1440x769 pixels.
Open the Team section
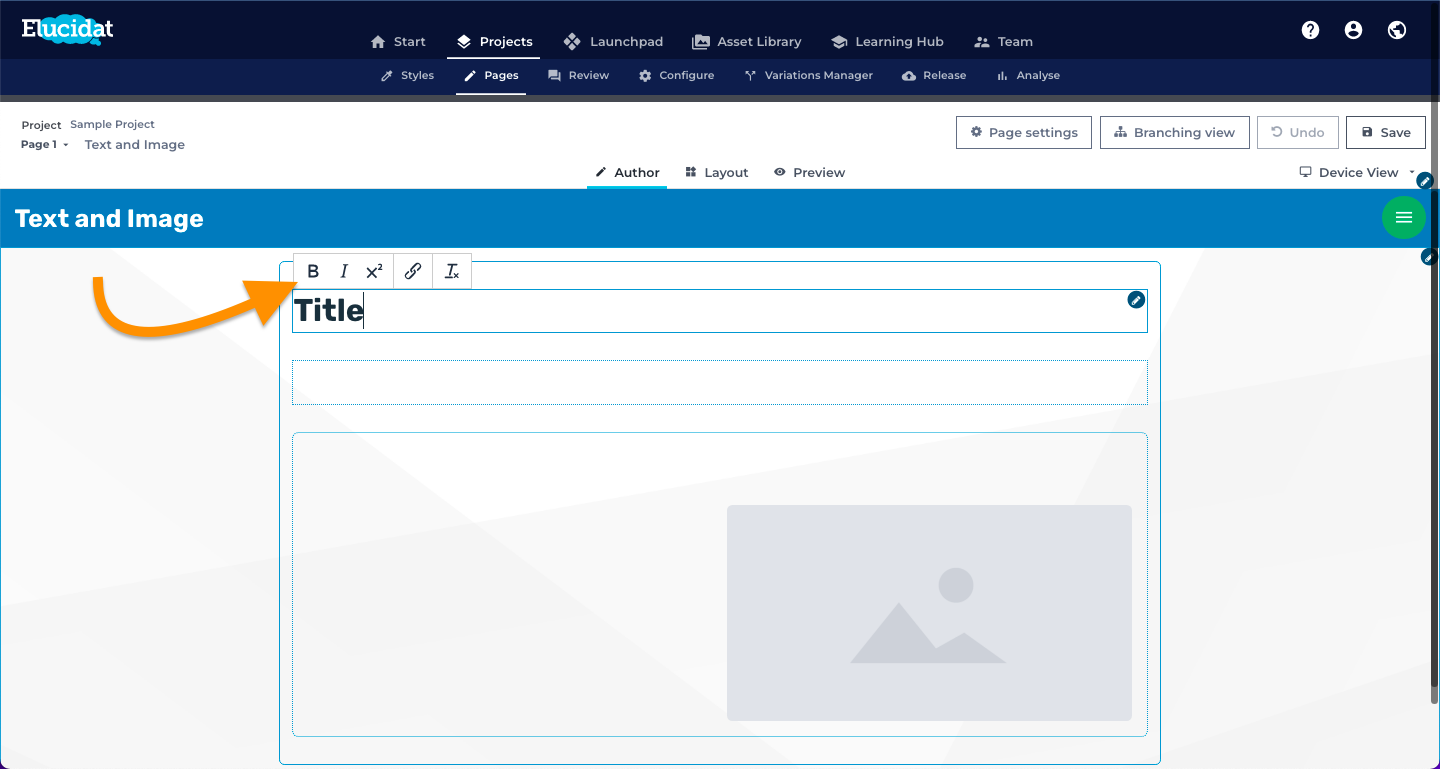click(1003, 41)
